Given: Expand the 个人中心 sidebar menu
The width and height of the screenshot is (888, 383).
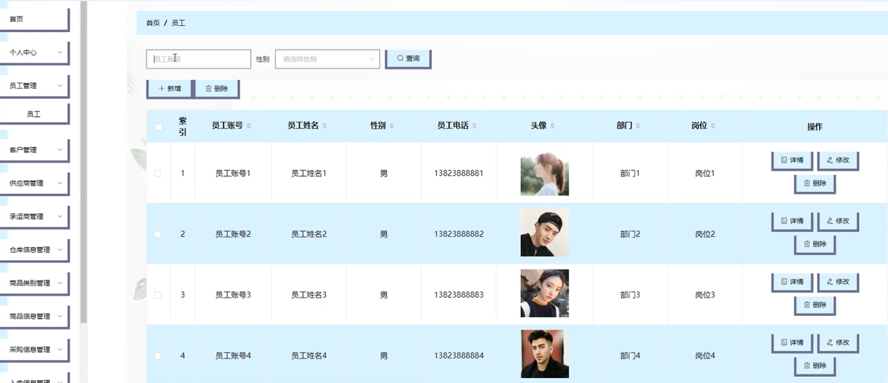Looking at the screenshot, I should point(35,53).
